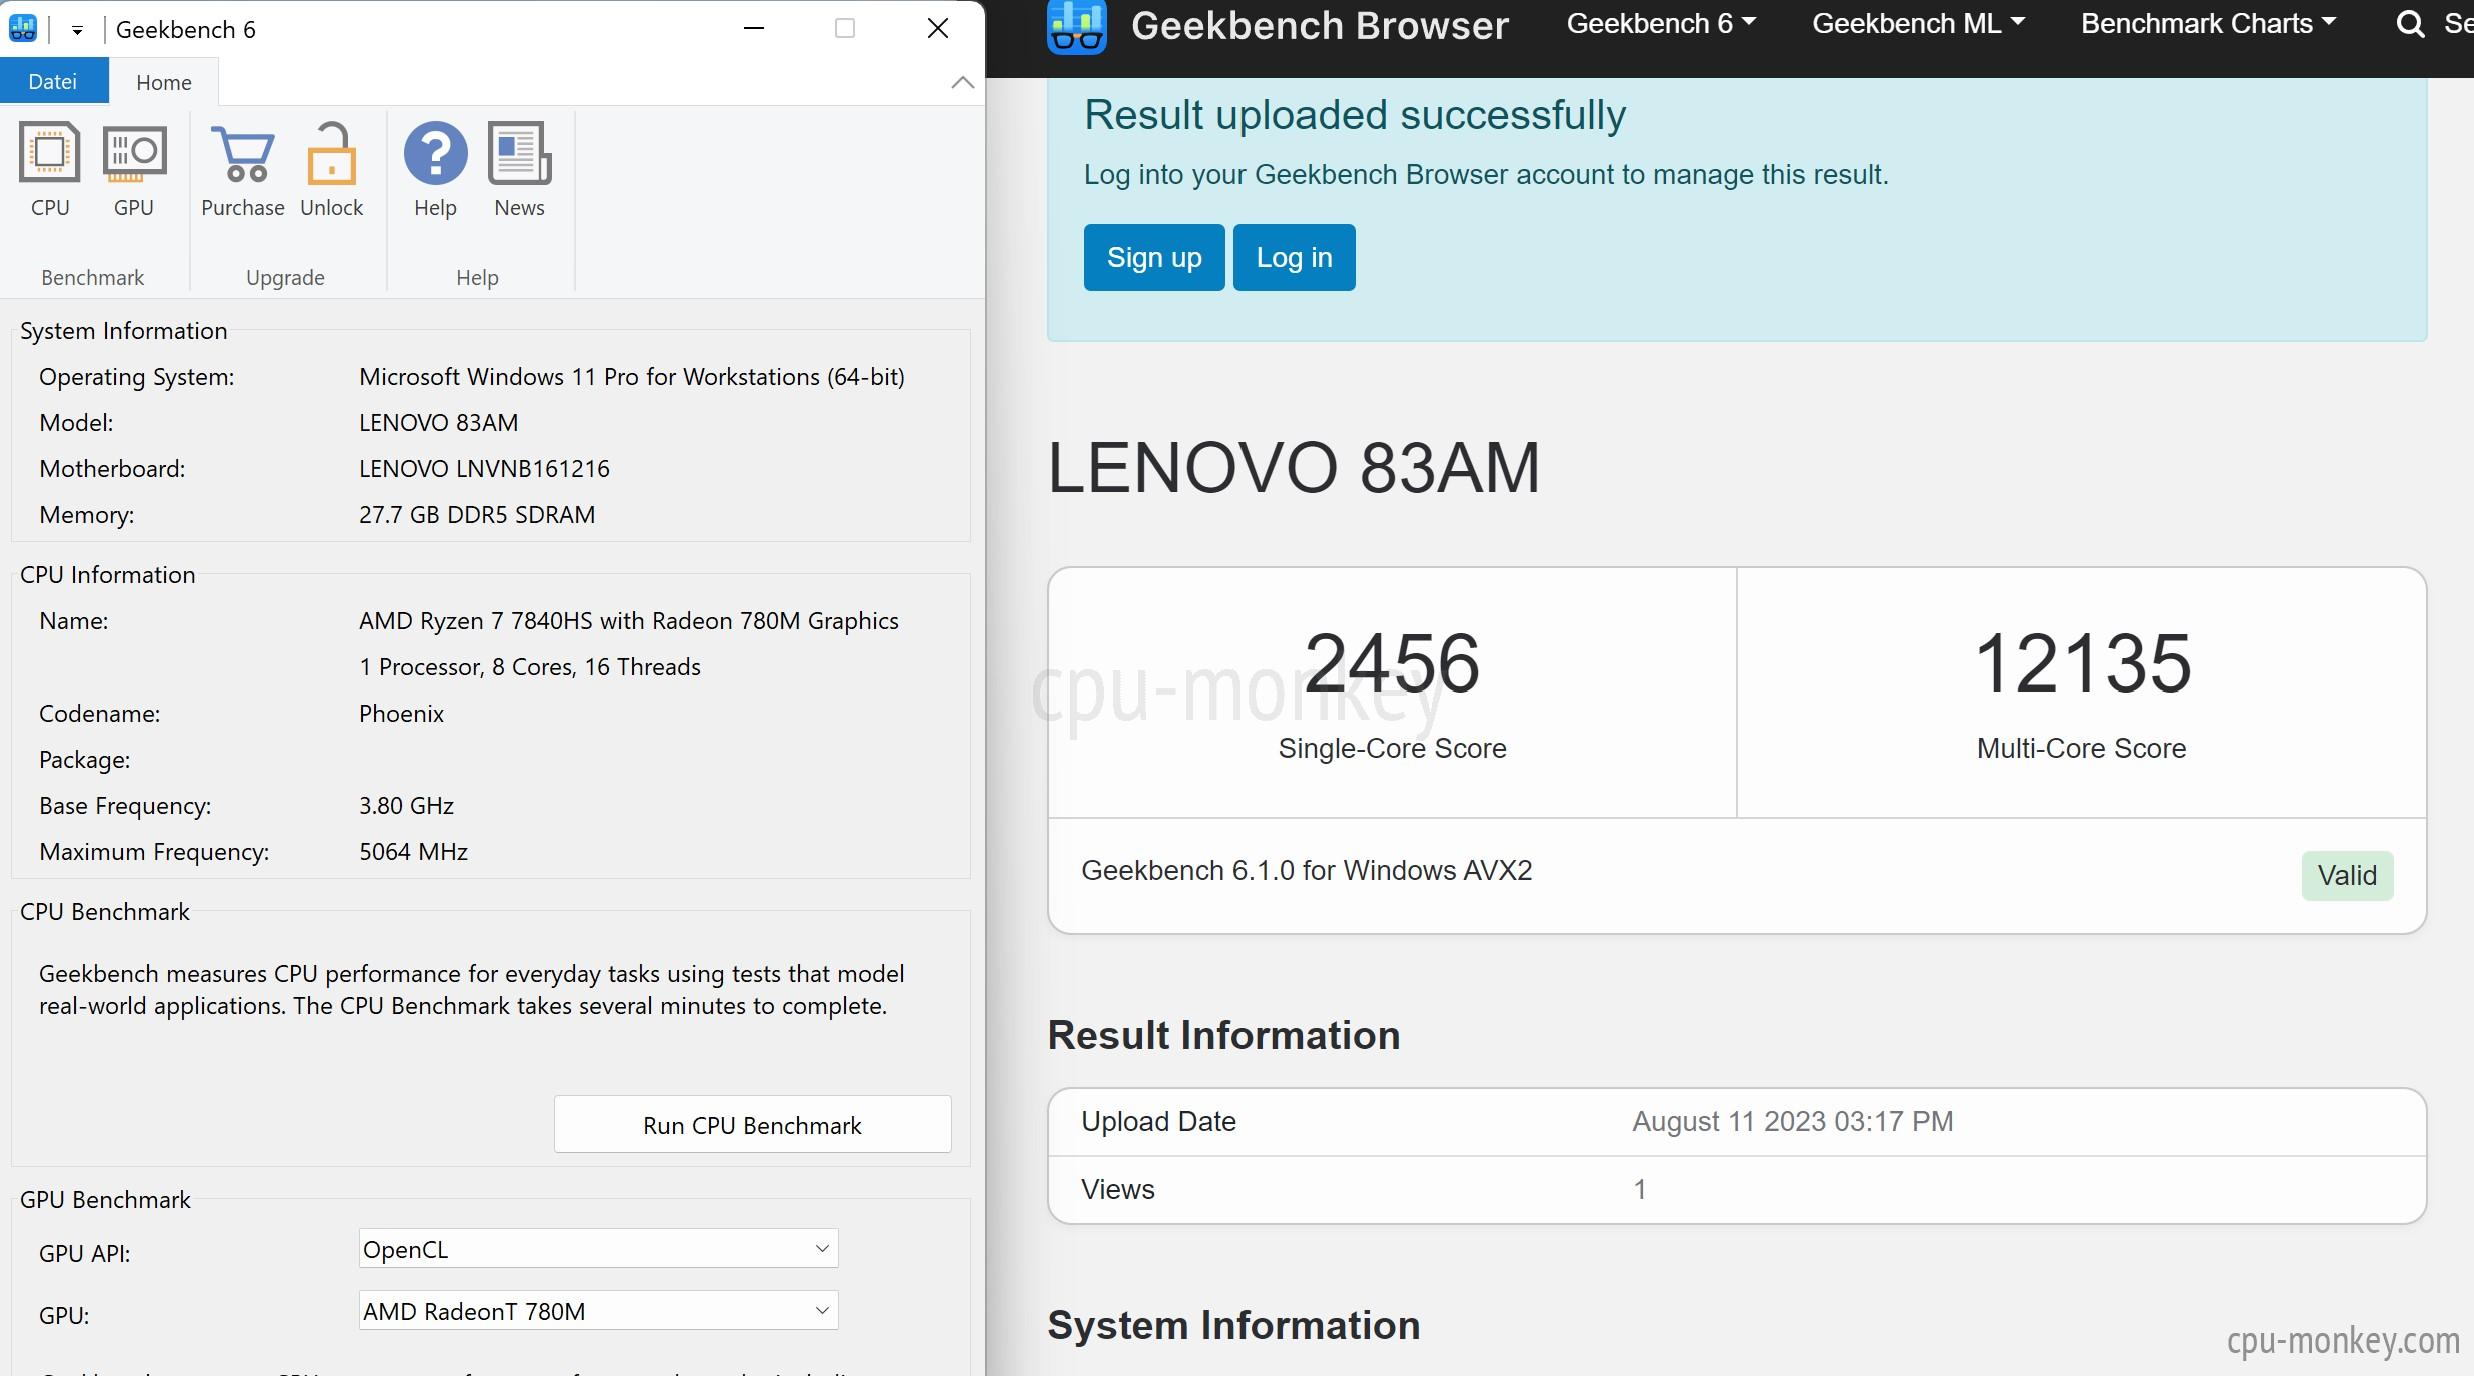Screen dimensions: 2474x1376
Task: Click the Geekbench app icon in title bar
Action: pyautogui.click(x=22, y=28)
